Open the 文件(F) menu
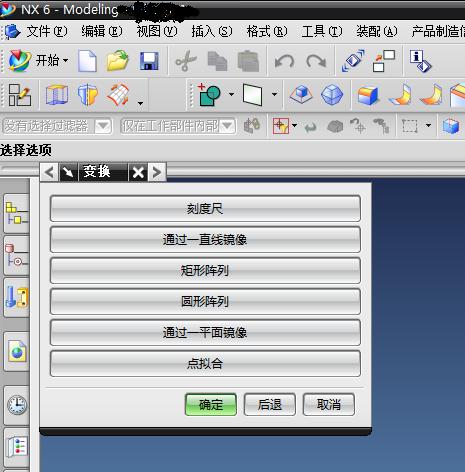 point(47,32)
